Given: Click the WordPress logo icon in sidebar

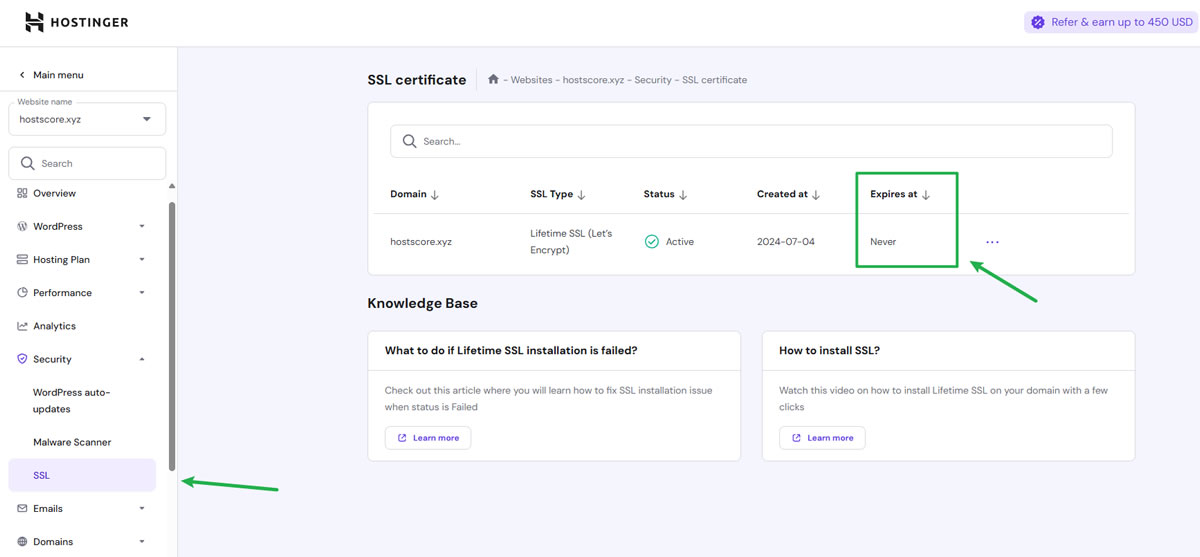Looking at the screenshot, I should point(22,226).
